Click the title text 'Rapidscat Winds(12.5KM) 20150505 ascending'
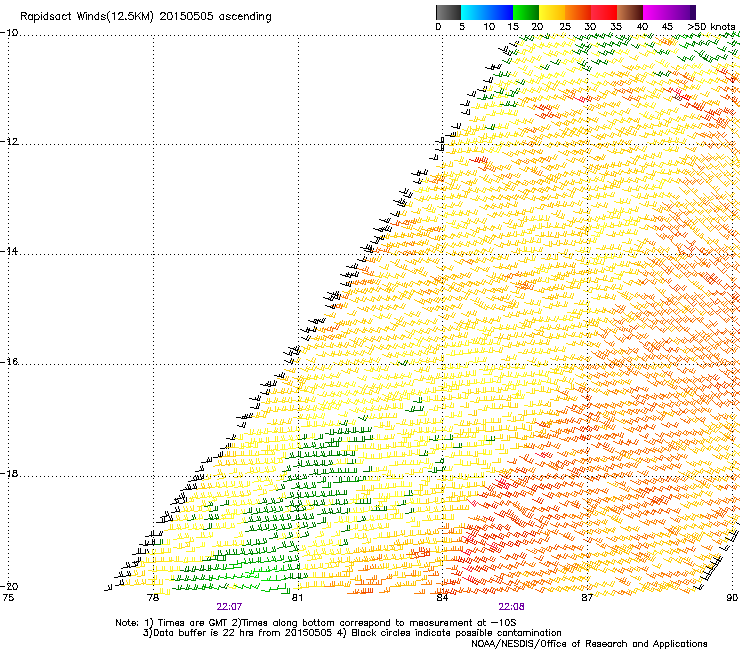The width and height of the screenshot is (740, 650). tap(146, 17)
